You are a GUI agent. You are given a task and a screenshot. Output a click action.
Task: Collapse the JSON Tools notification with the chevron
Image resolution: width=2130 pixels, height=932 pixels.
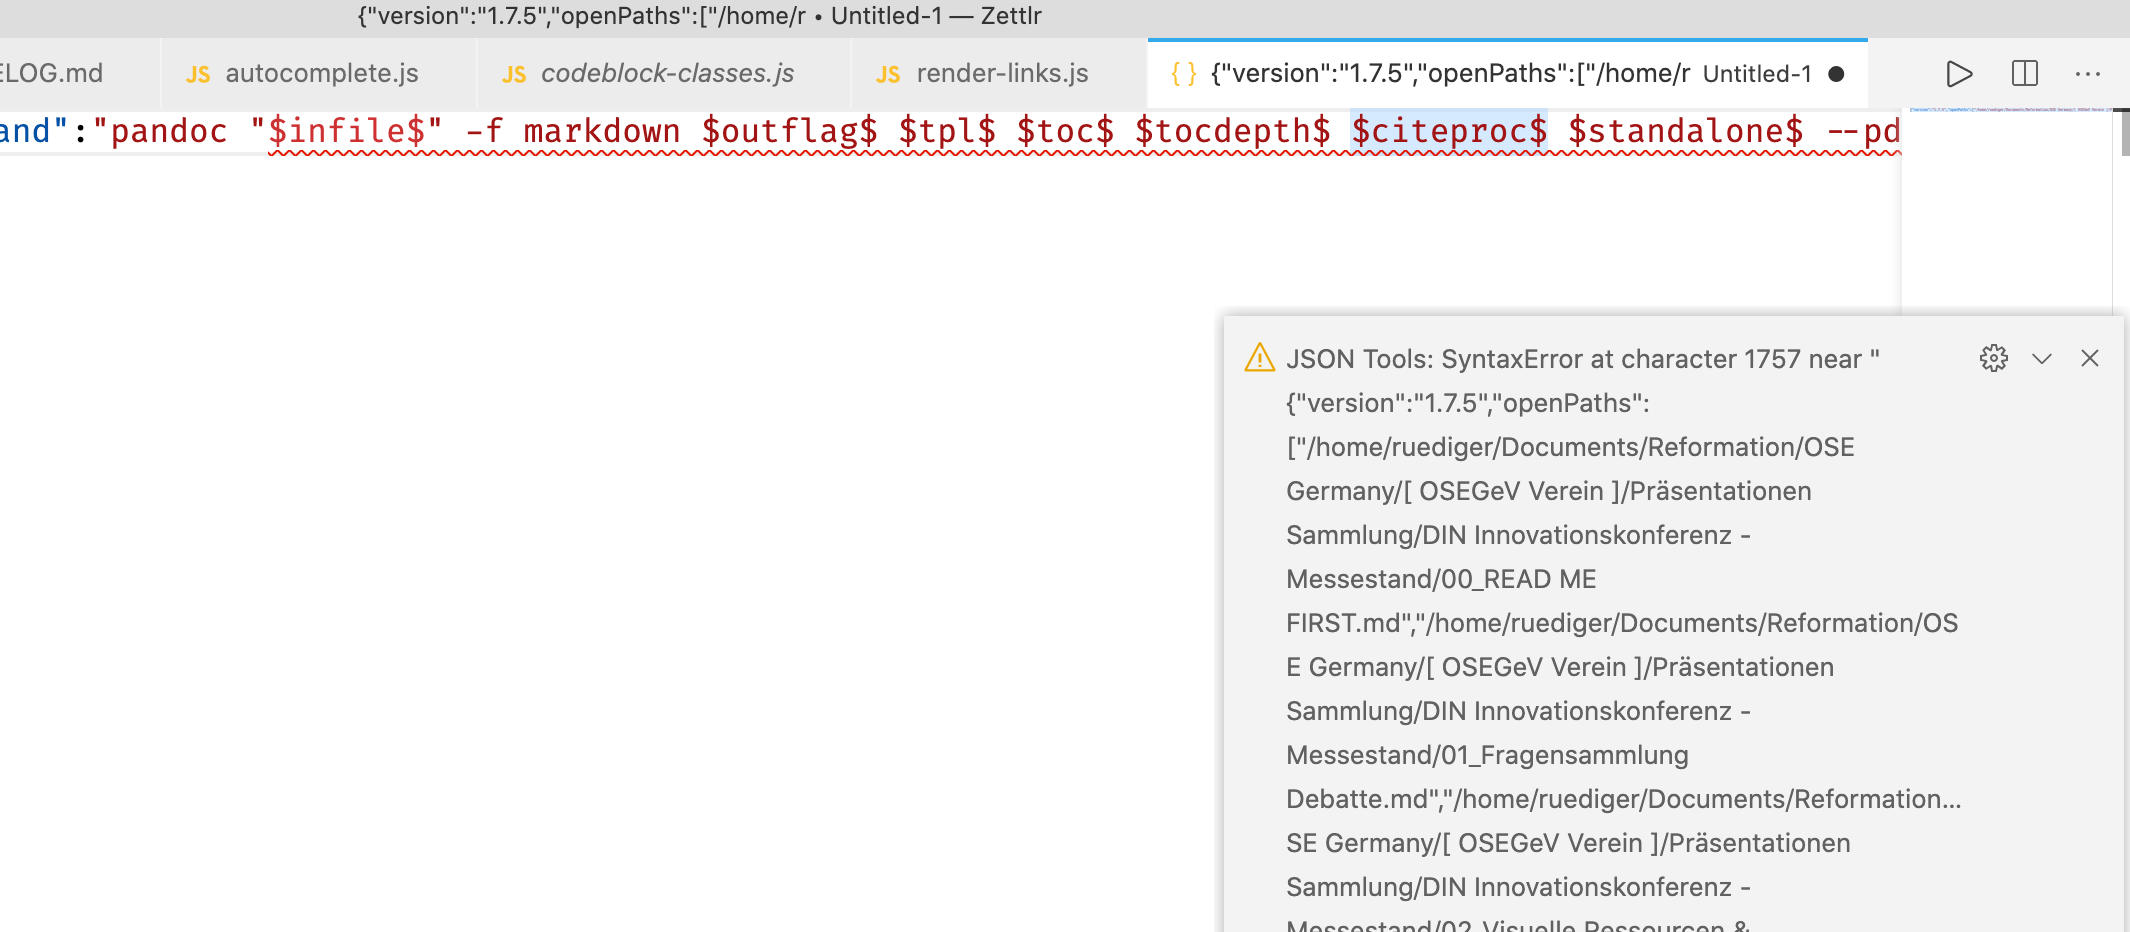2042,358
